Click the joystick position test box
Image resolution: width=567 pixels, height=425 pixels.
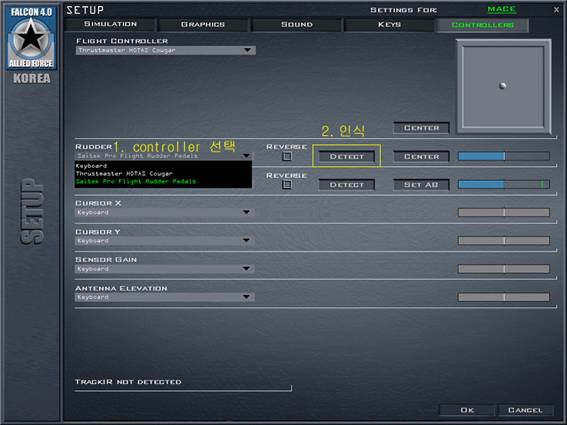click(x=504, y=86)
